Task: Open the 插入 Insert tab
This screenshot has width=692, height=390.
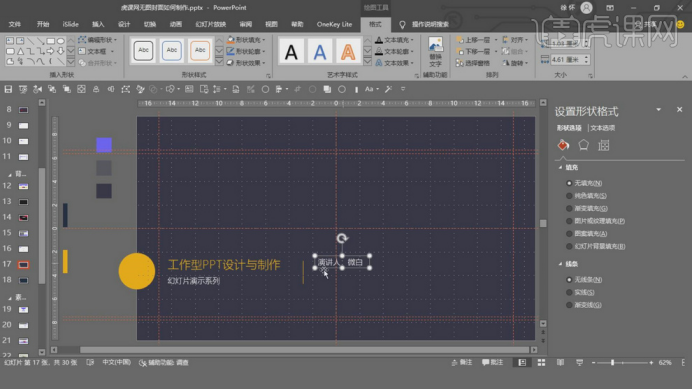Action: [x=98, y=24]
